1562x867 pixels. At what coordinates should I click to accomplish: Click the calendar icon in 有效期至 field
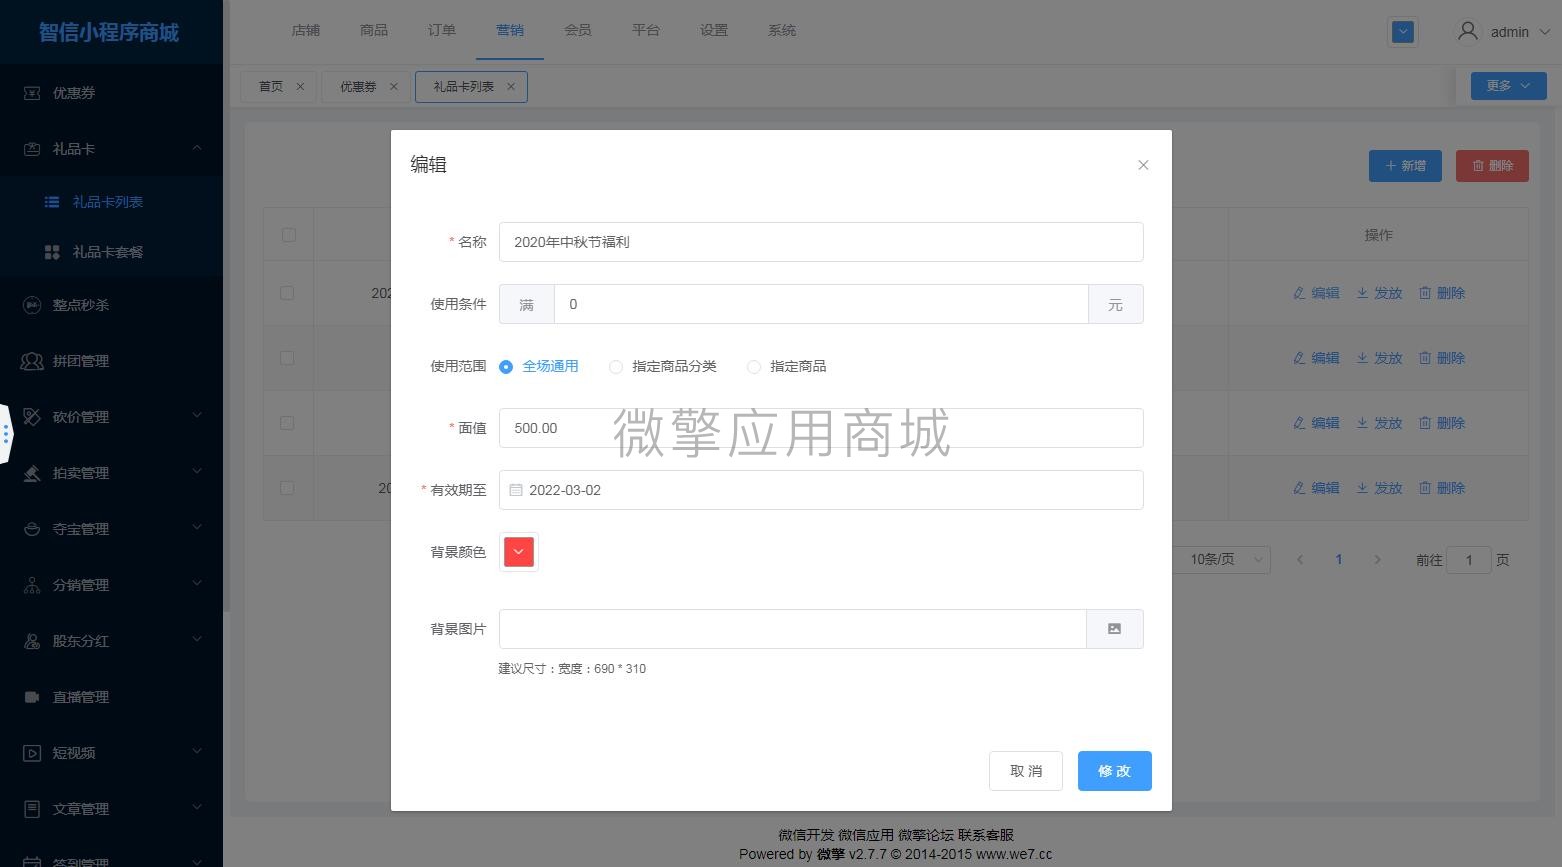(x=516, y=490)
